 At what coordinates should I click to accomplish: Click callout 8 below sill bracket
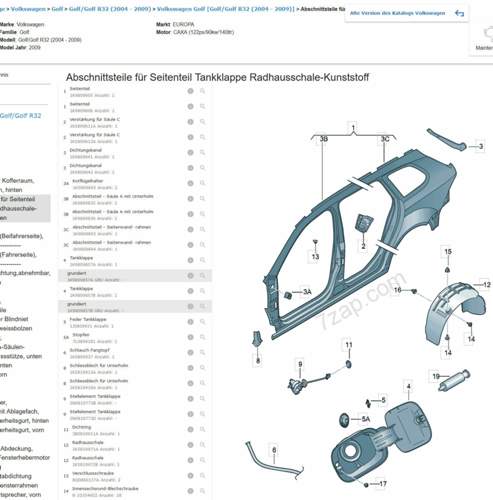click(258, 360)
